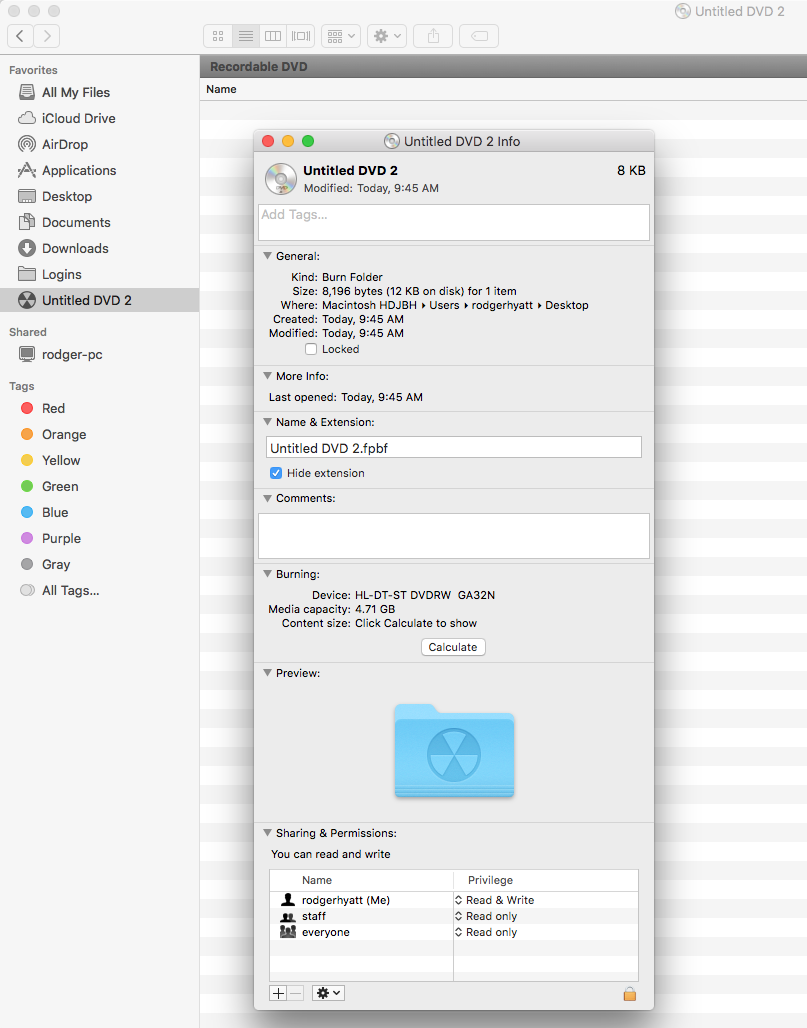Click the DVD icon in Info header
807x1028 pixels.
pos(281,179)
